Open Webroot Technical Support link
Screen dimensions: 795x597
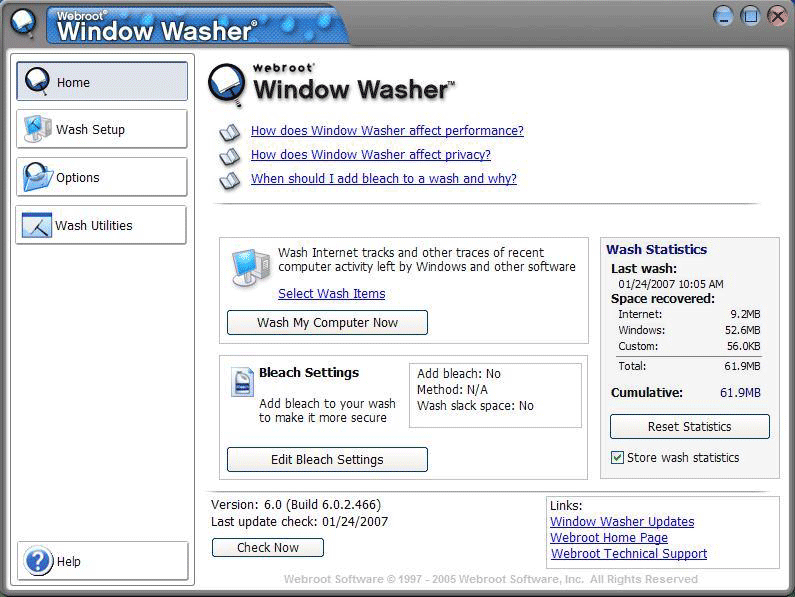click(x=629, y=553)
